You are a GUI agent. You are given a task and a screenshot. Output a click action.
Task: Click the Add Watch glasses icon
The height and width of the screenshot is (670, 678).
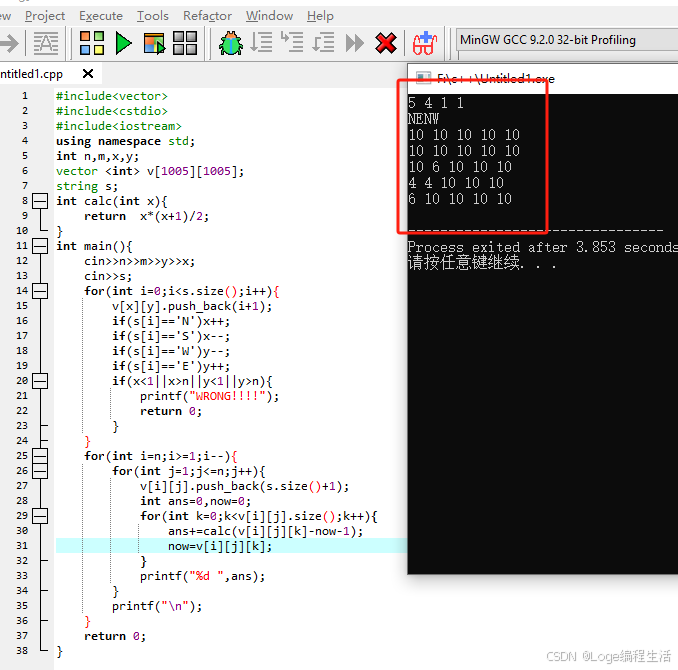[425, 43]
